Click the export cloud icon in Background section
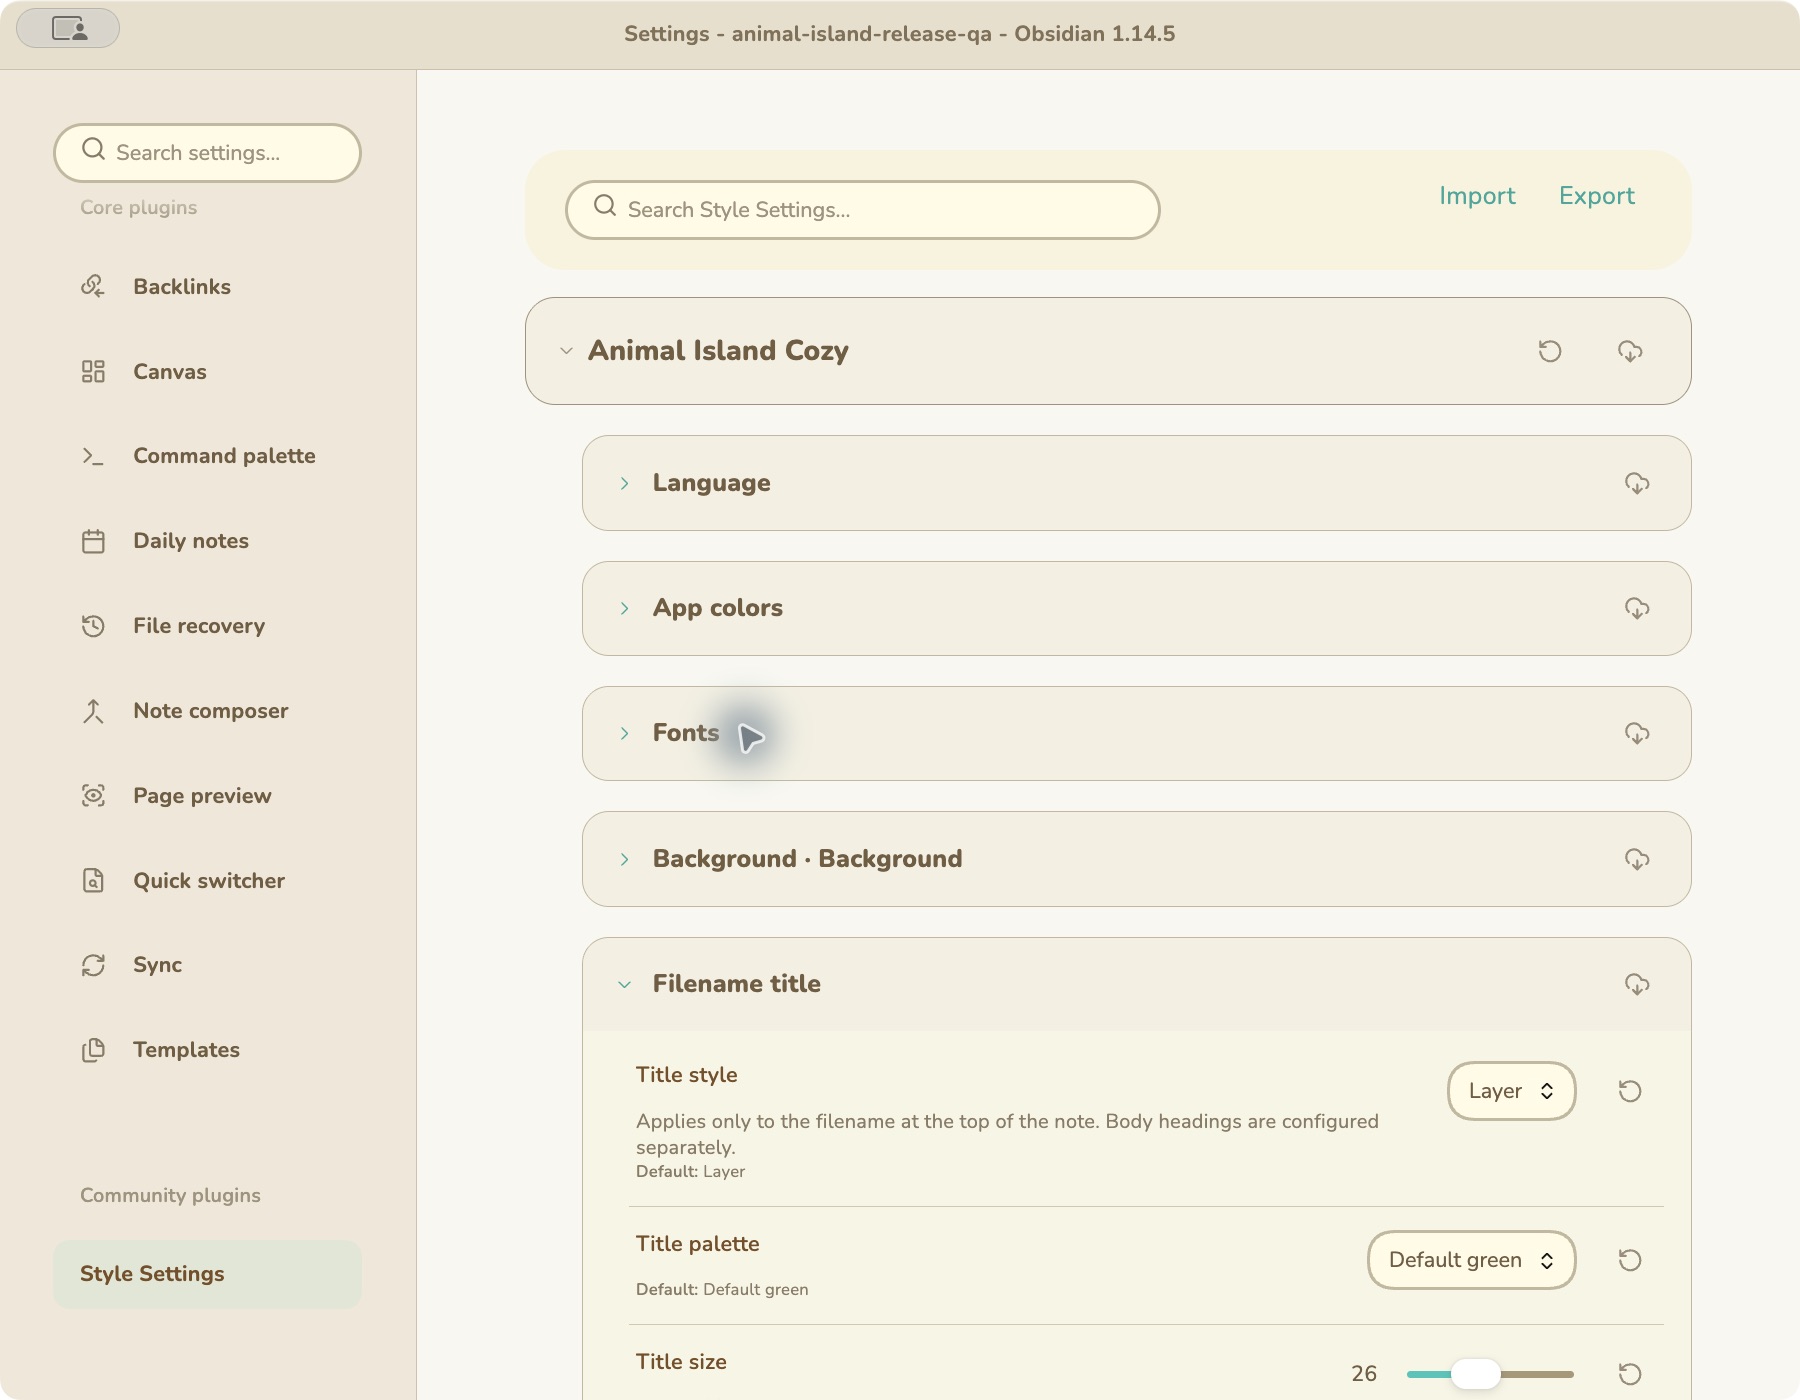This screenshot has width=1800, height=1400. [x=1637, y=859]
